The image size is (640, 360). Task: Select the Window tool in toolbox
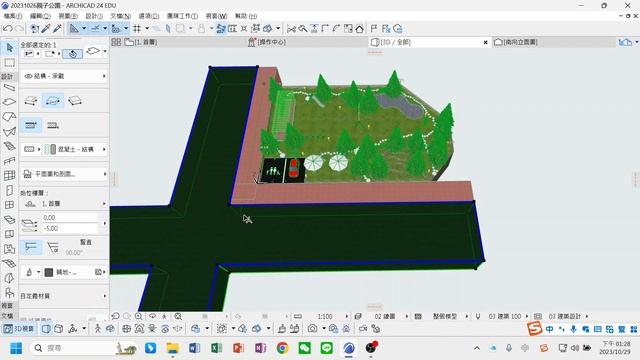coord(9,205)
